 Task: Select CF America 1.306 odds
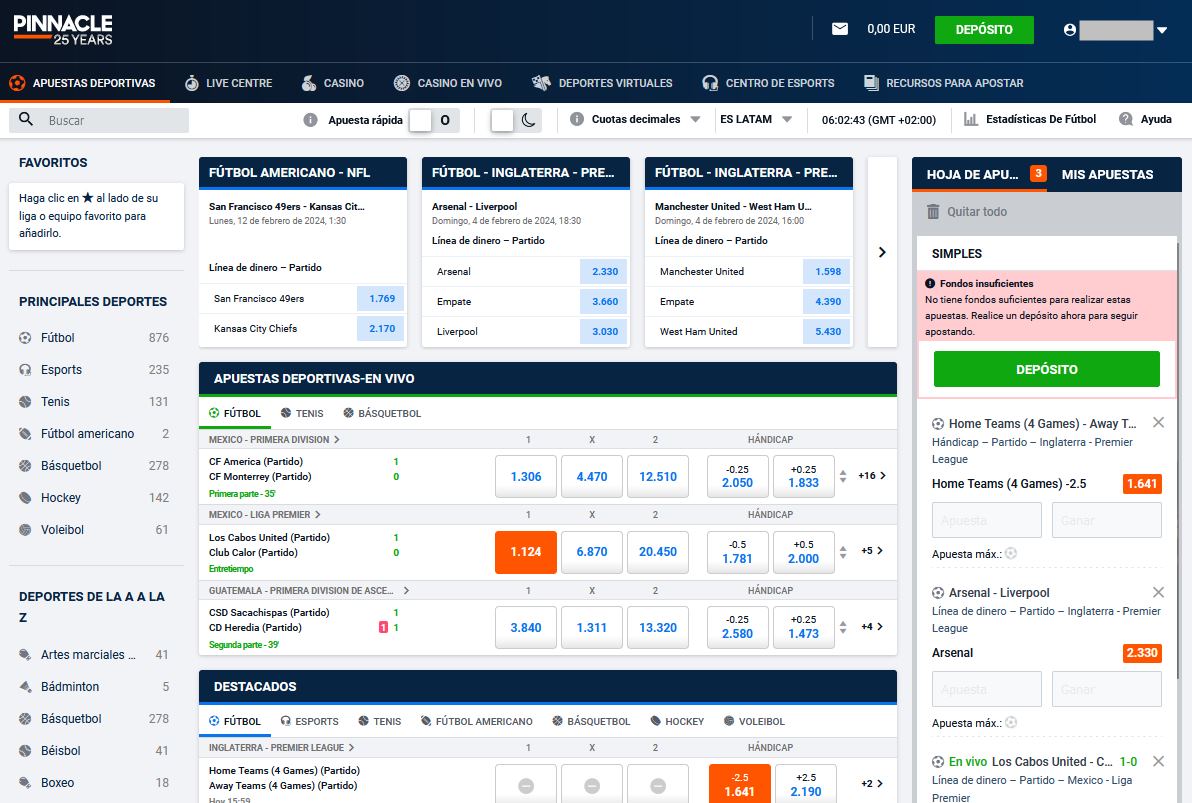pyautogui.click(x=525, y=477)
